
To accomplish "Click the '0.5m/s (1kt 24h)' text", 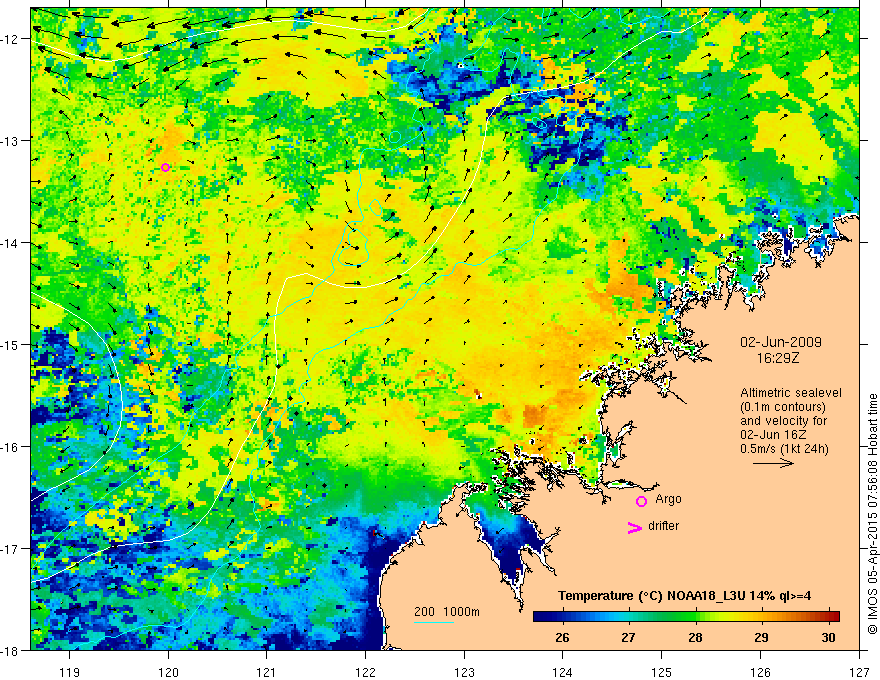I will click(x=784, y=449).
